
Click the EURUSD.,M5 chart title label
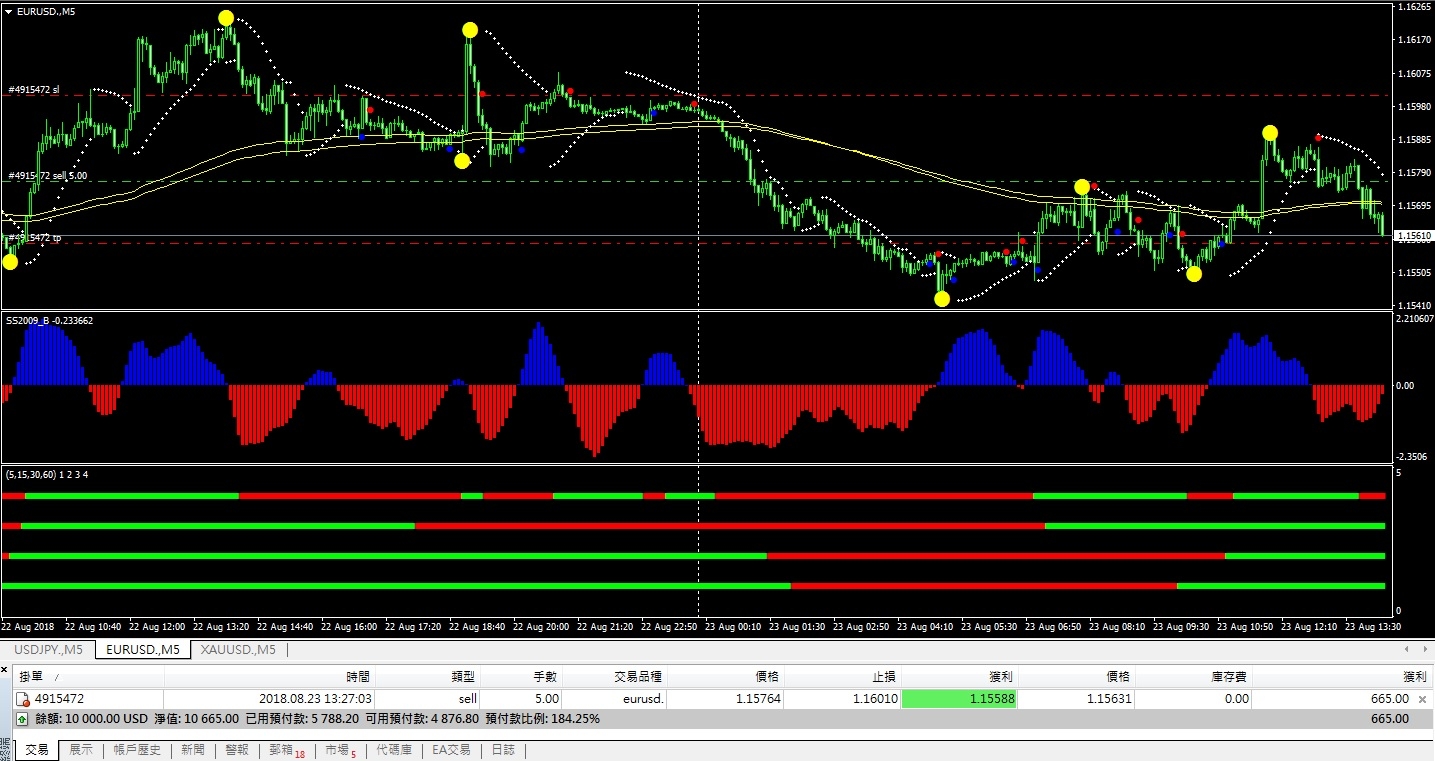pos(45,11)
